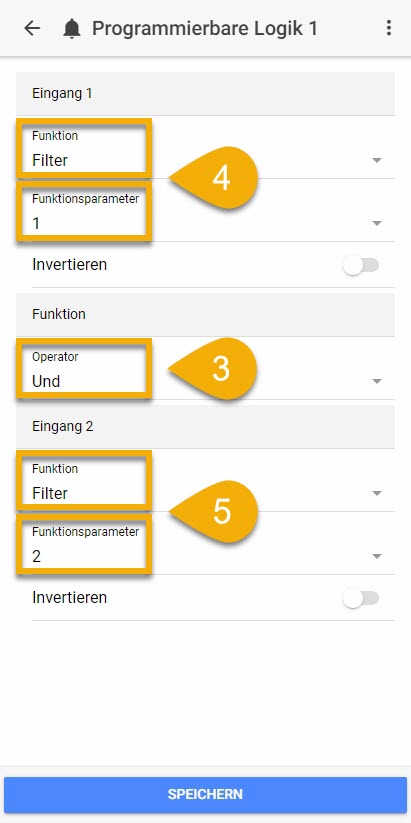Viewport: 411px width, 823px height.
Task: Click the 'Eingang 2' section header
Action: coord(205,426)
